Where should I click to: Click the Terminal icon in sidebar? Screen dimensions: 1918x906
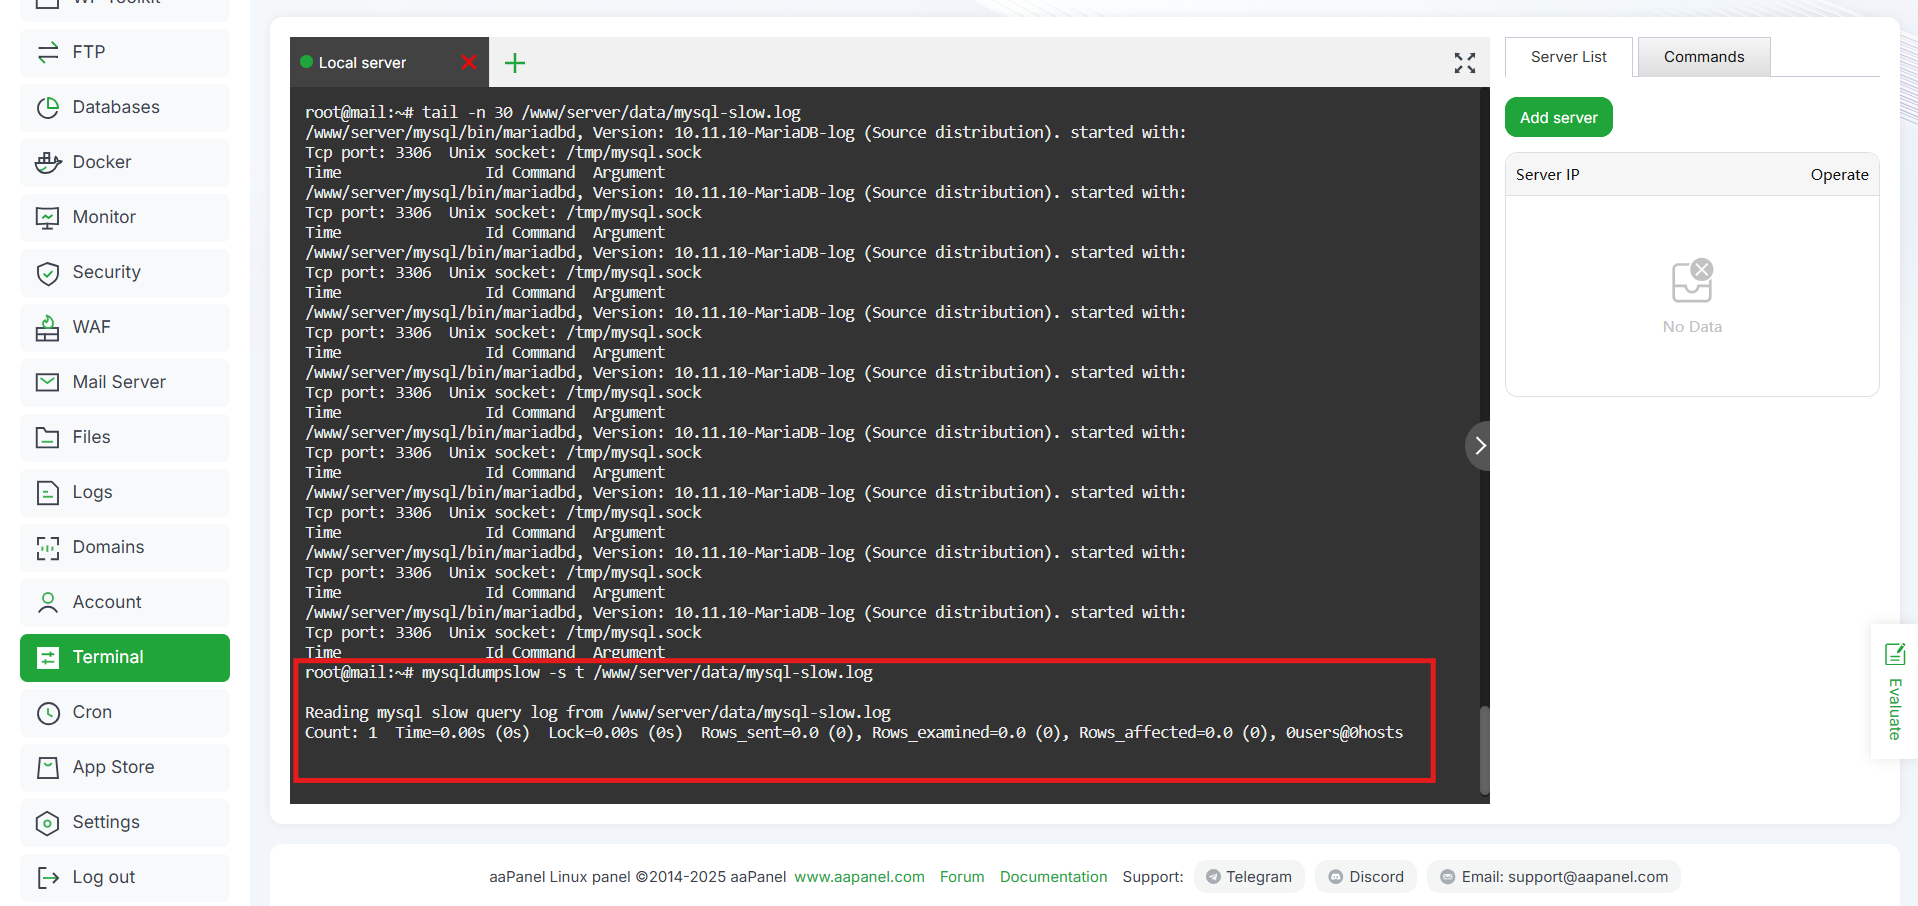click(47, 657)
